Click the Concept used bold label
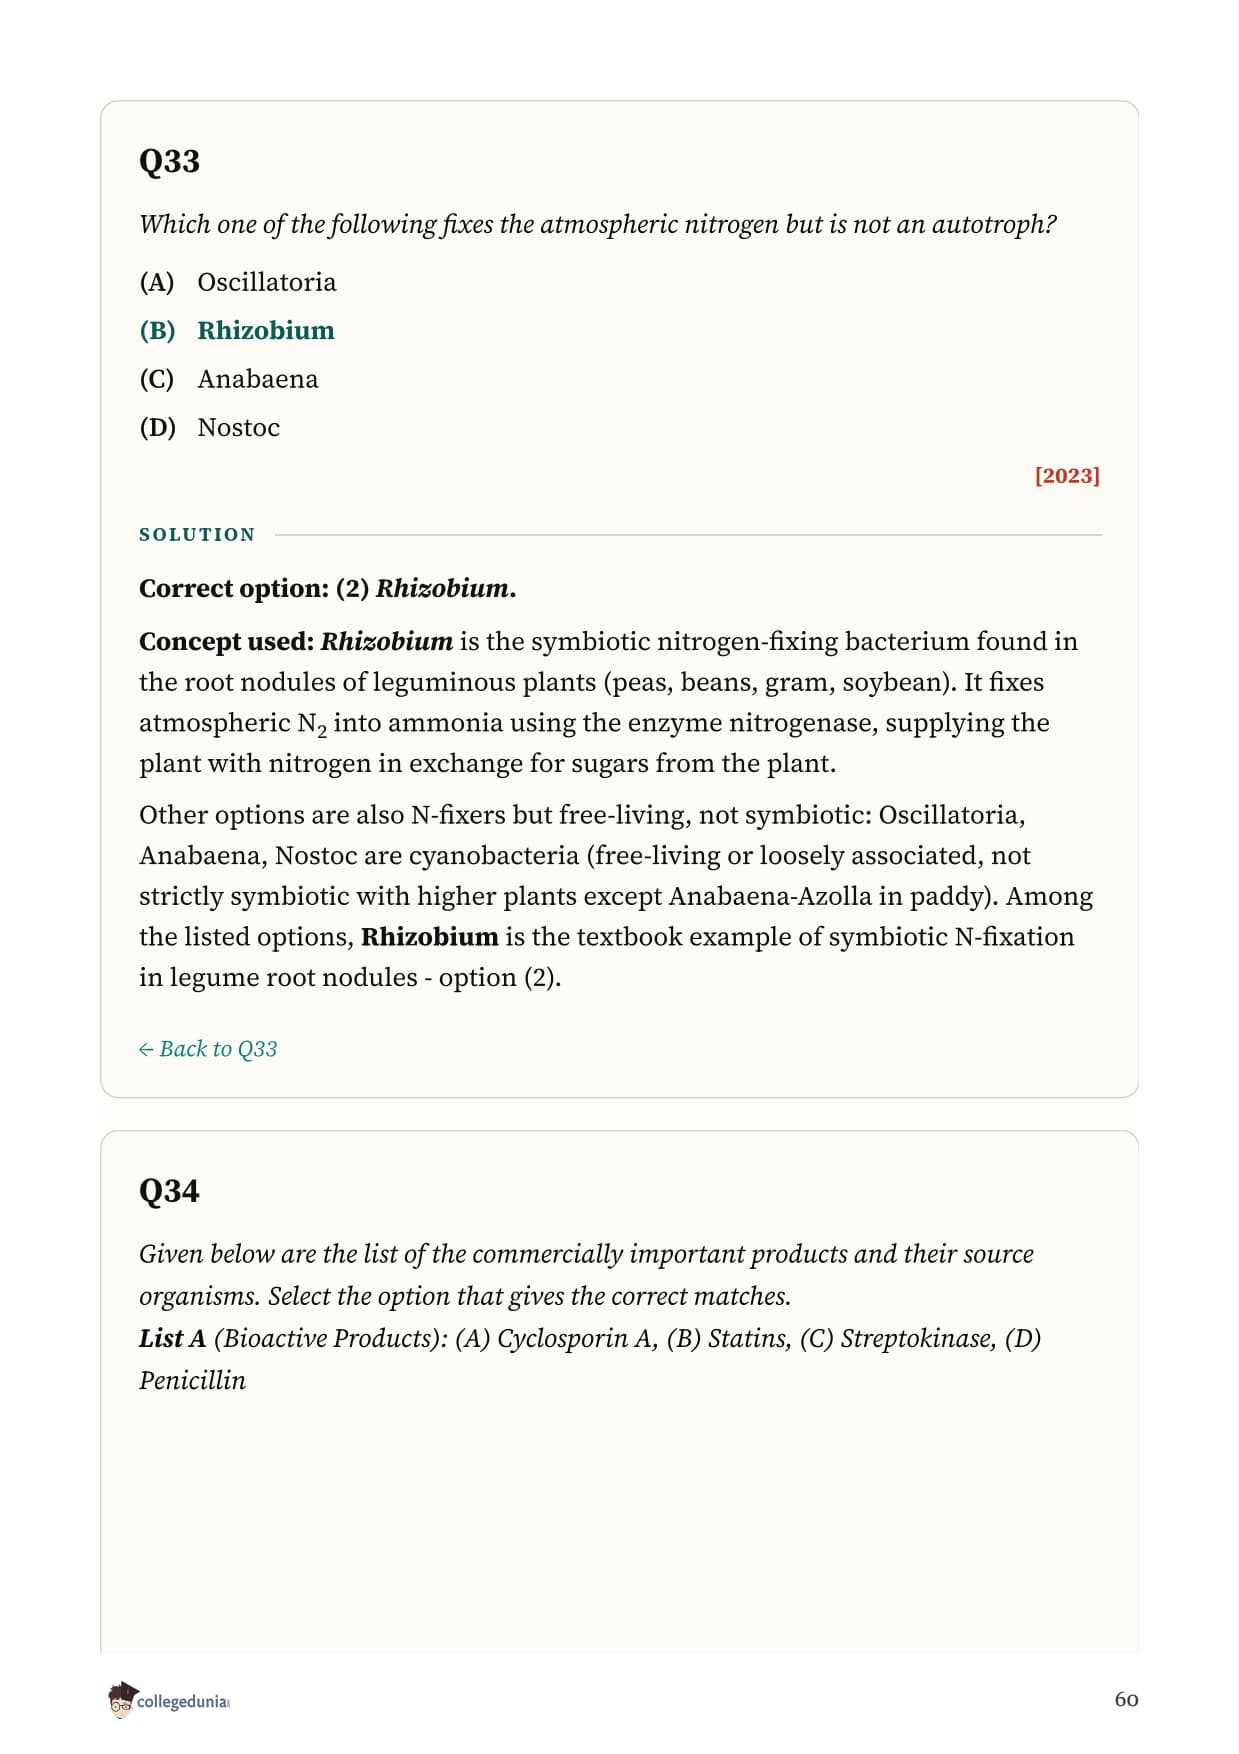 227,642
